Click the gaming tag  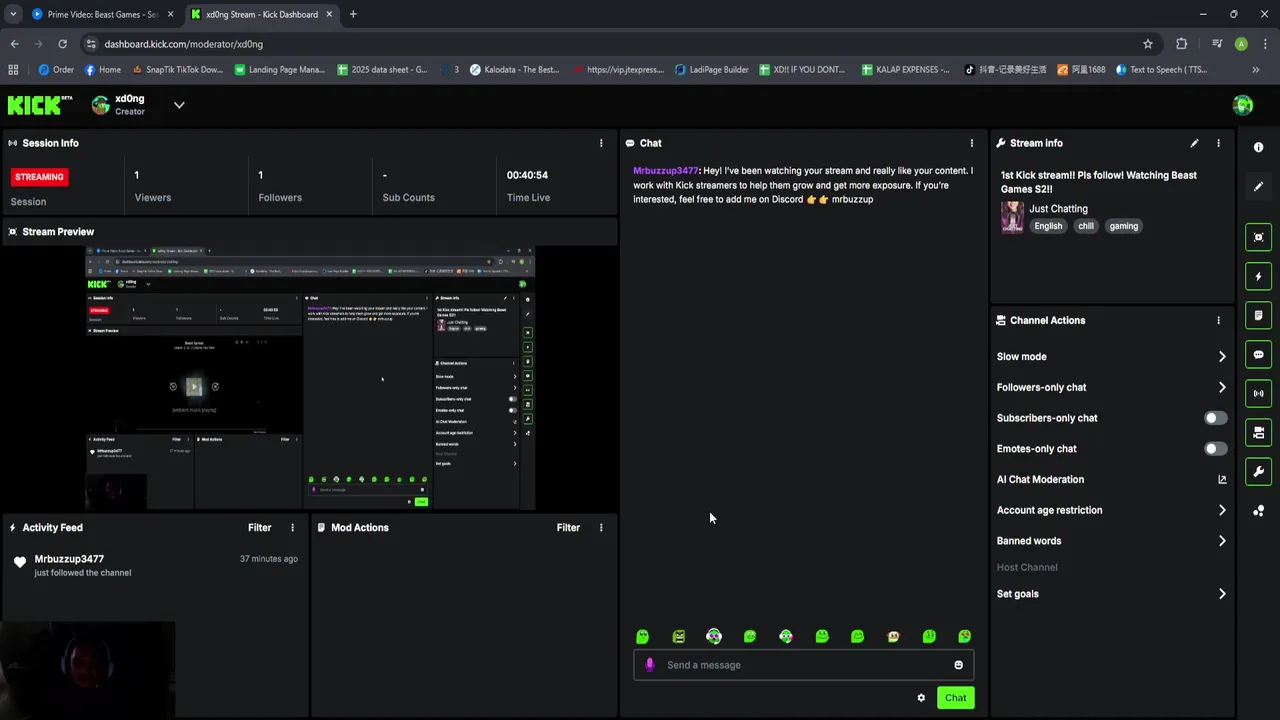(1123, 226)
